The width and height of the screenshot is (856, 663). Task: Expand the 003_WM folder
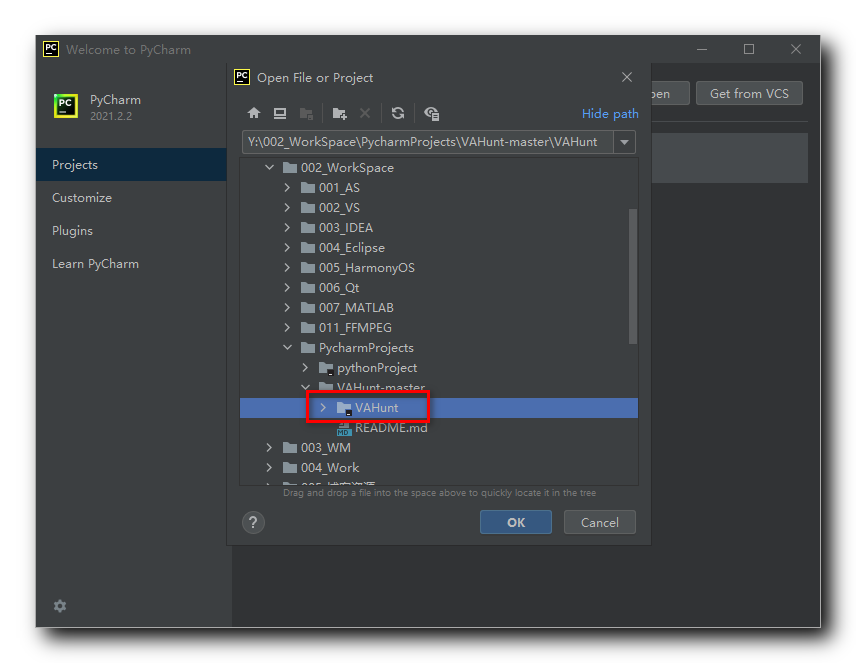click(x=269, y=448)
